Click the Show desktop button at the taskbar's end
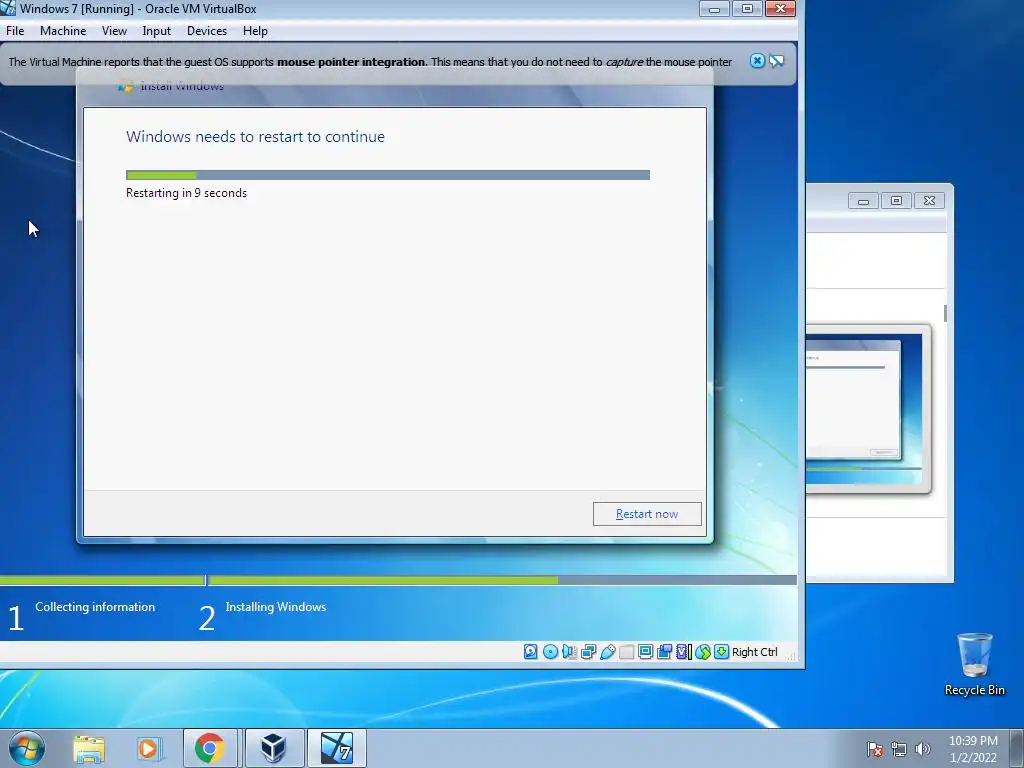The height and width of the screenshot is (768, 1024). (x=1017, y=749)
